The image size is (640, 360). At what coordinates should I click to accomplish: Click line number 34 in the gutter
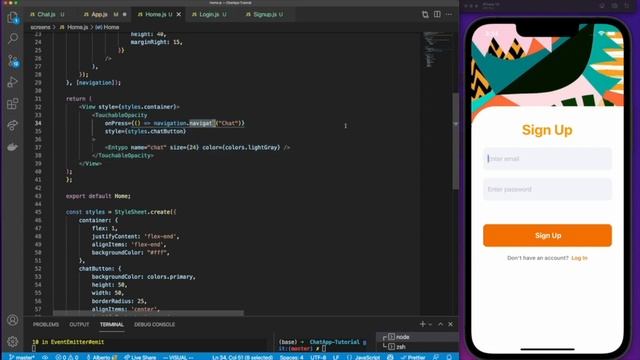38,123
